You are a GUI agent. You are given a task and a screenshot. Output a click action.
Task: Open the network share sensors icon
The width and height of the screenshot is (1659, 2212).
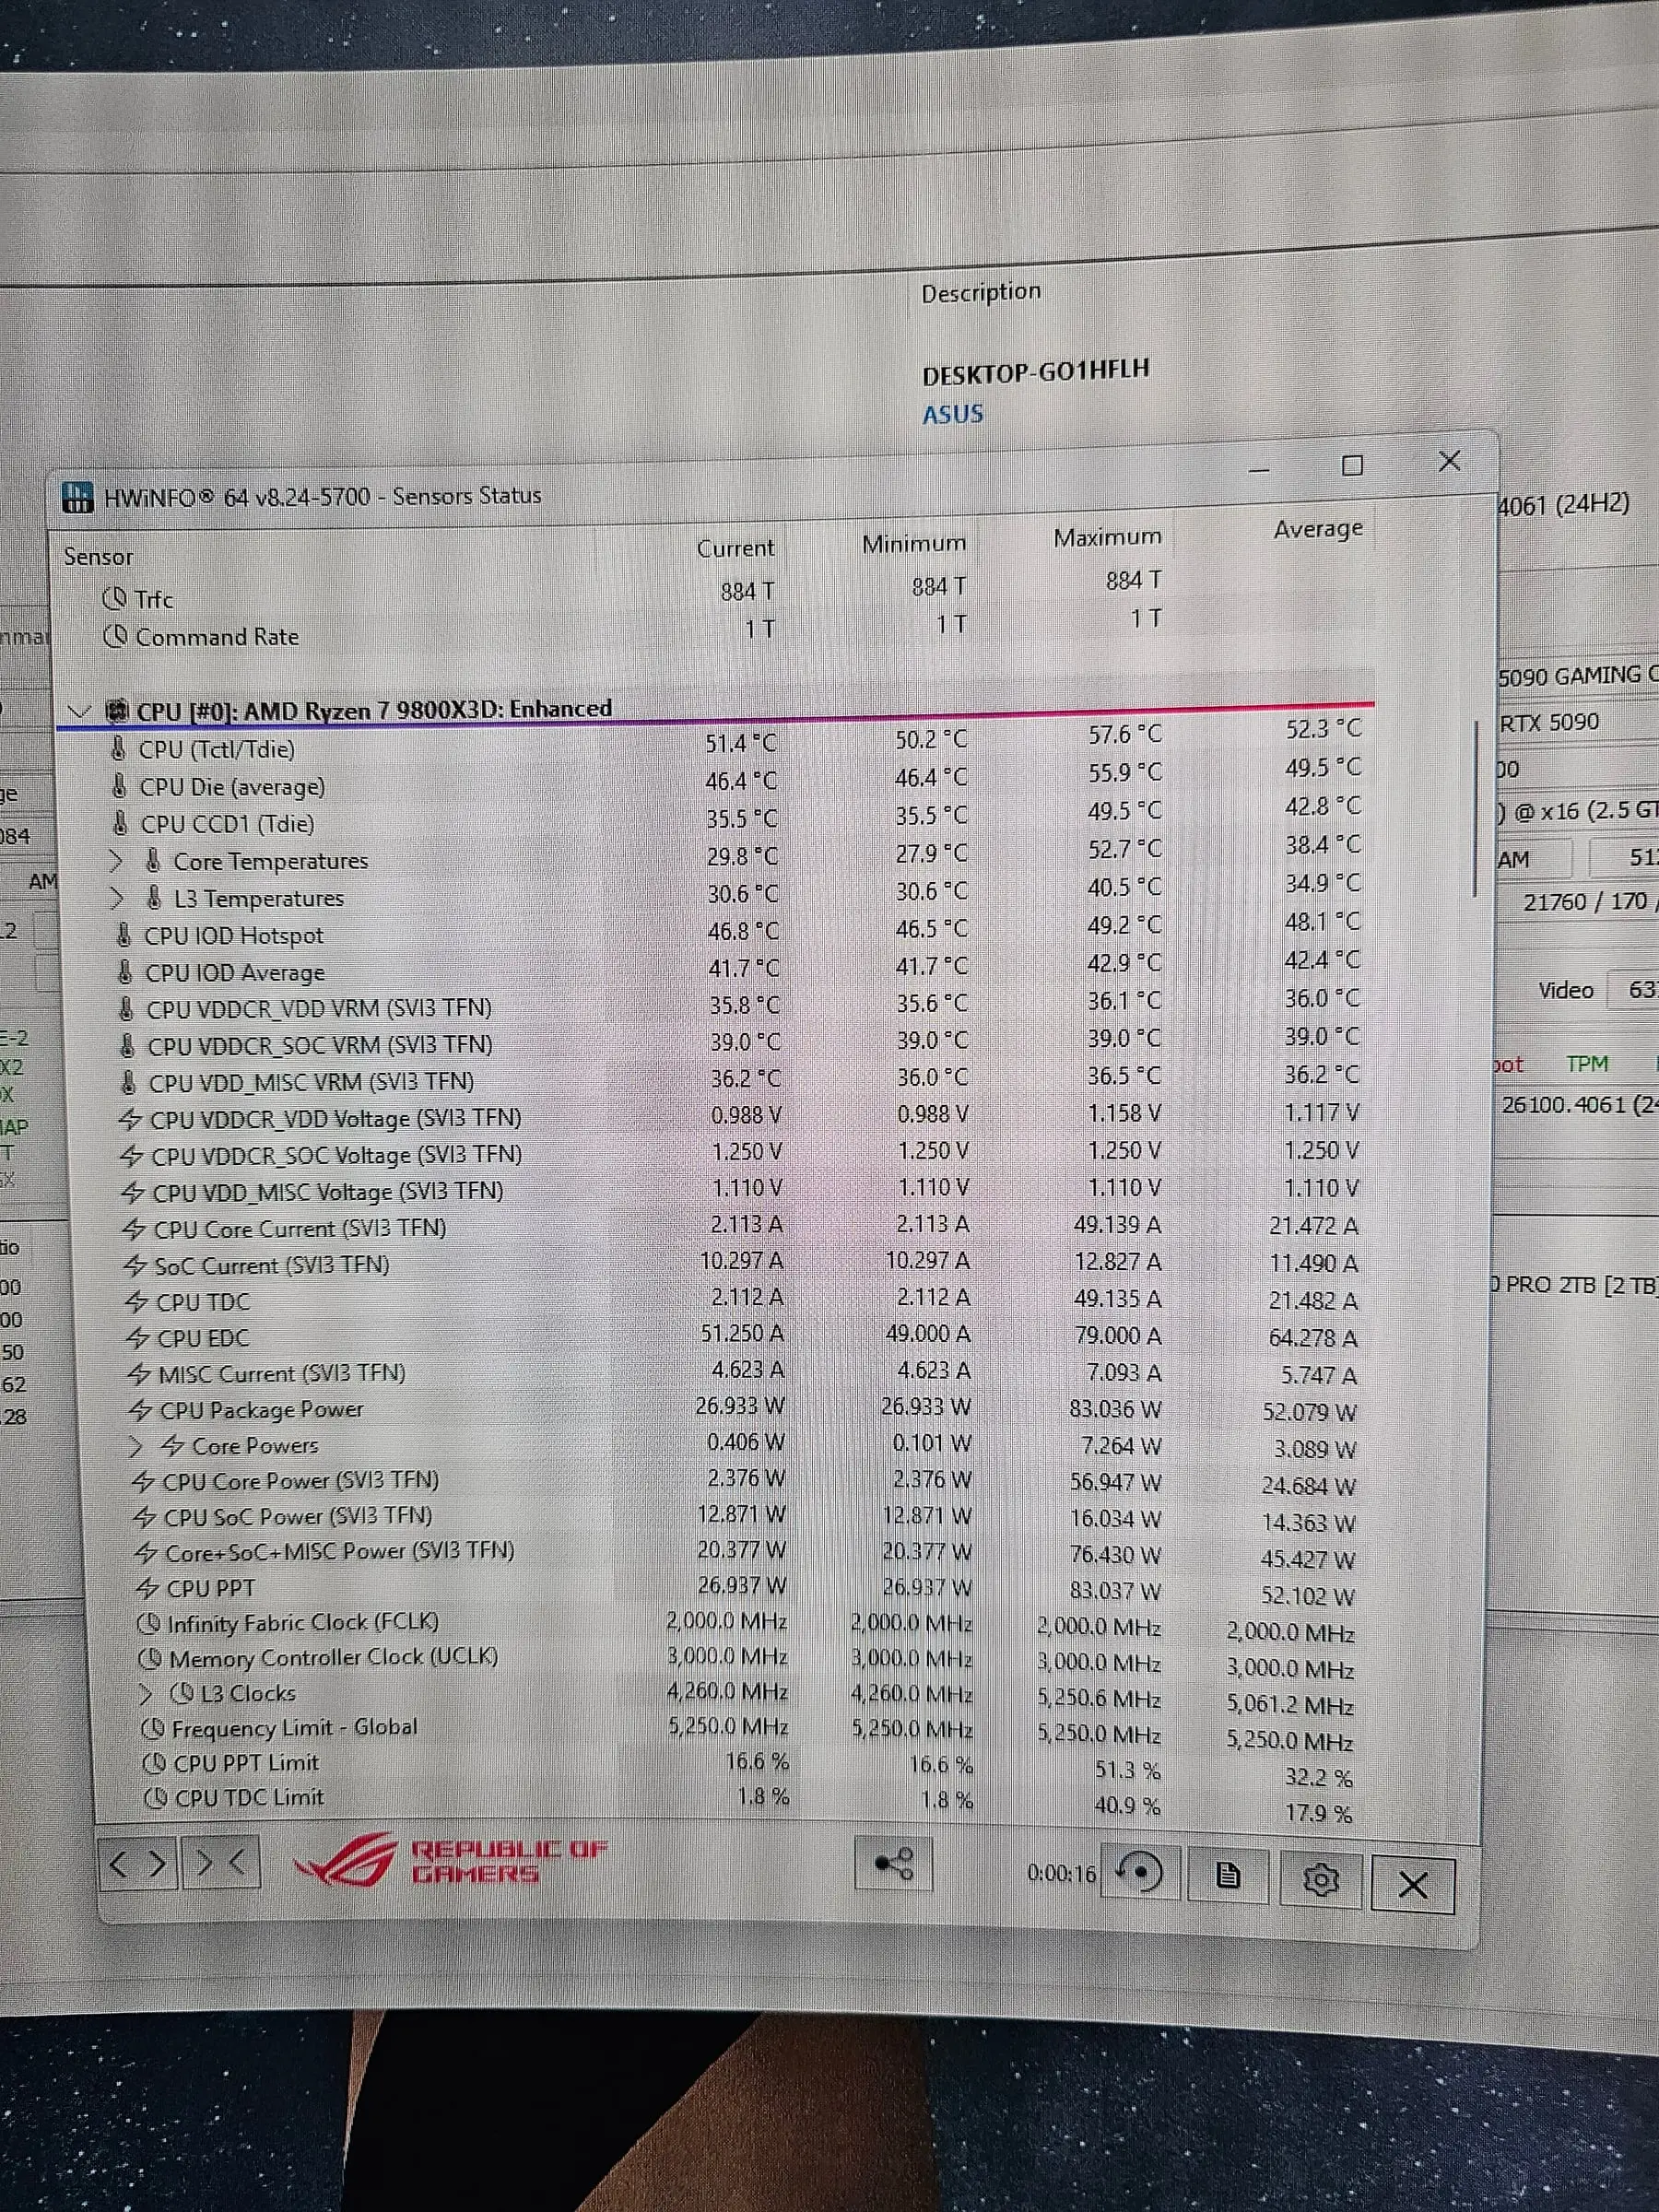[x=893, y=1864]
